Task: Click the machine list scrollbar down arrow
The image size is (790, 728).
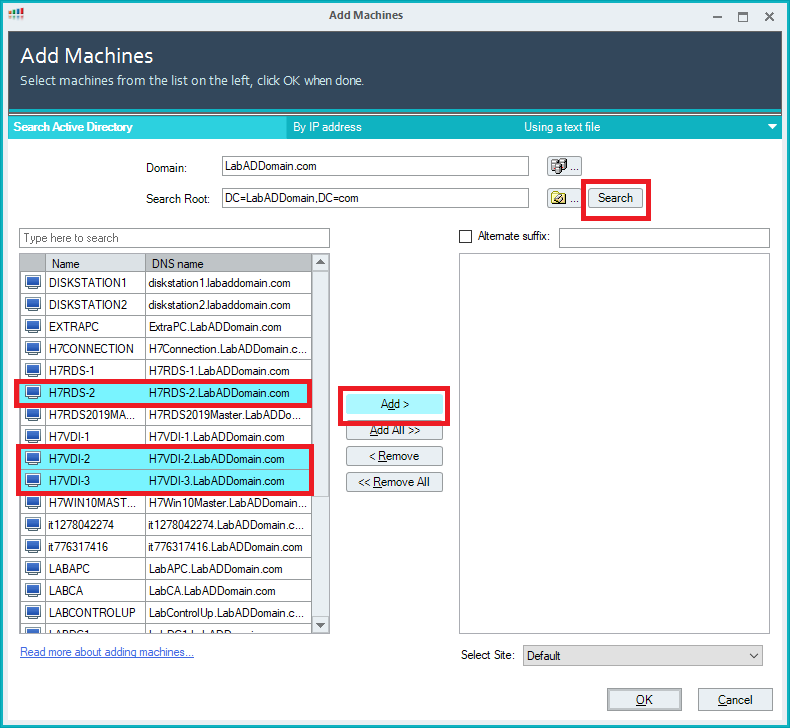Action: click(x=321, y=625)
